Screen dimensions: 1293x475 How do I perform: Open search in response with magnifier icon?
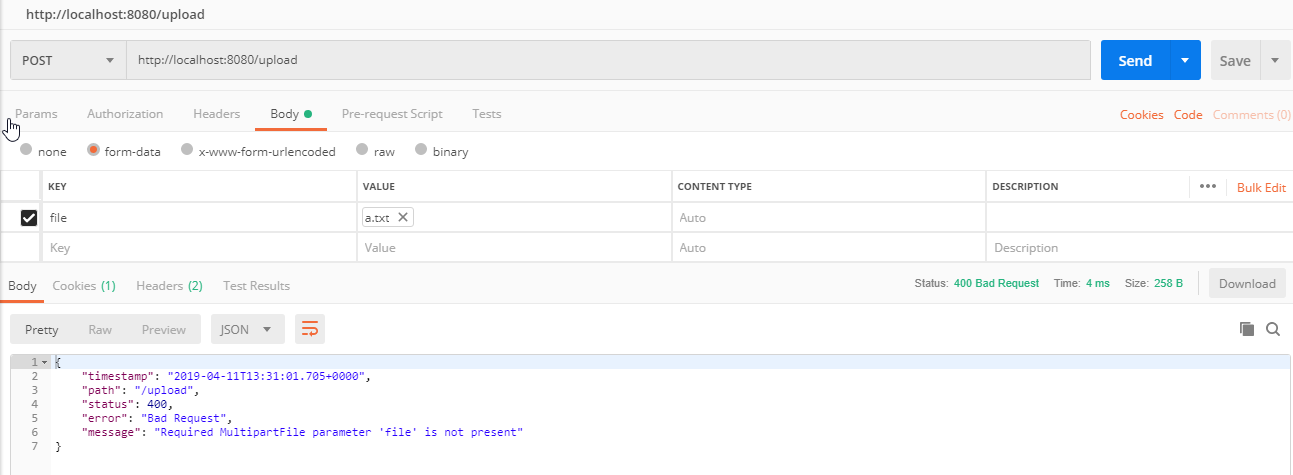click(1273, 329)
